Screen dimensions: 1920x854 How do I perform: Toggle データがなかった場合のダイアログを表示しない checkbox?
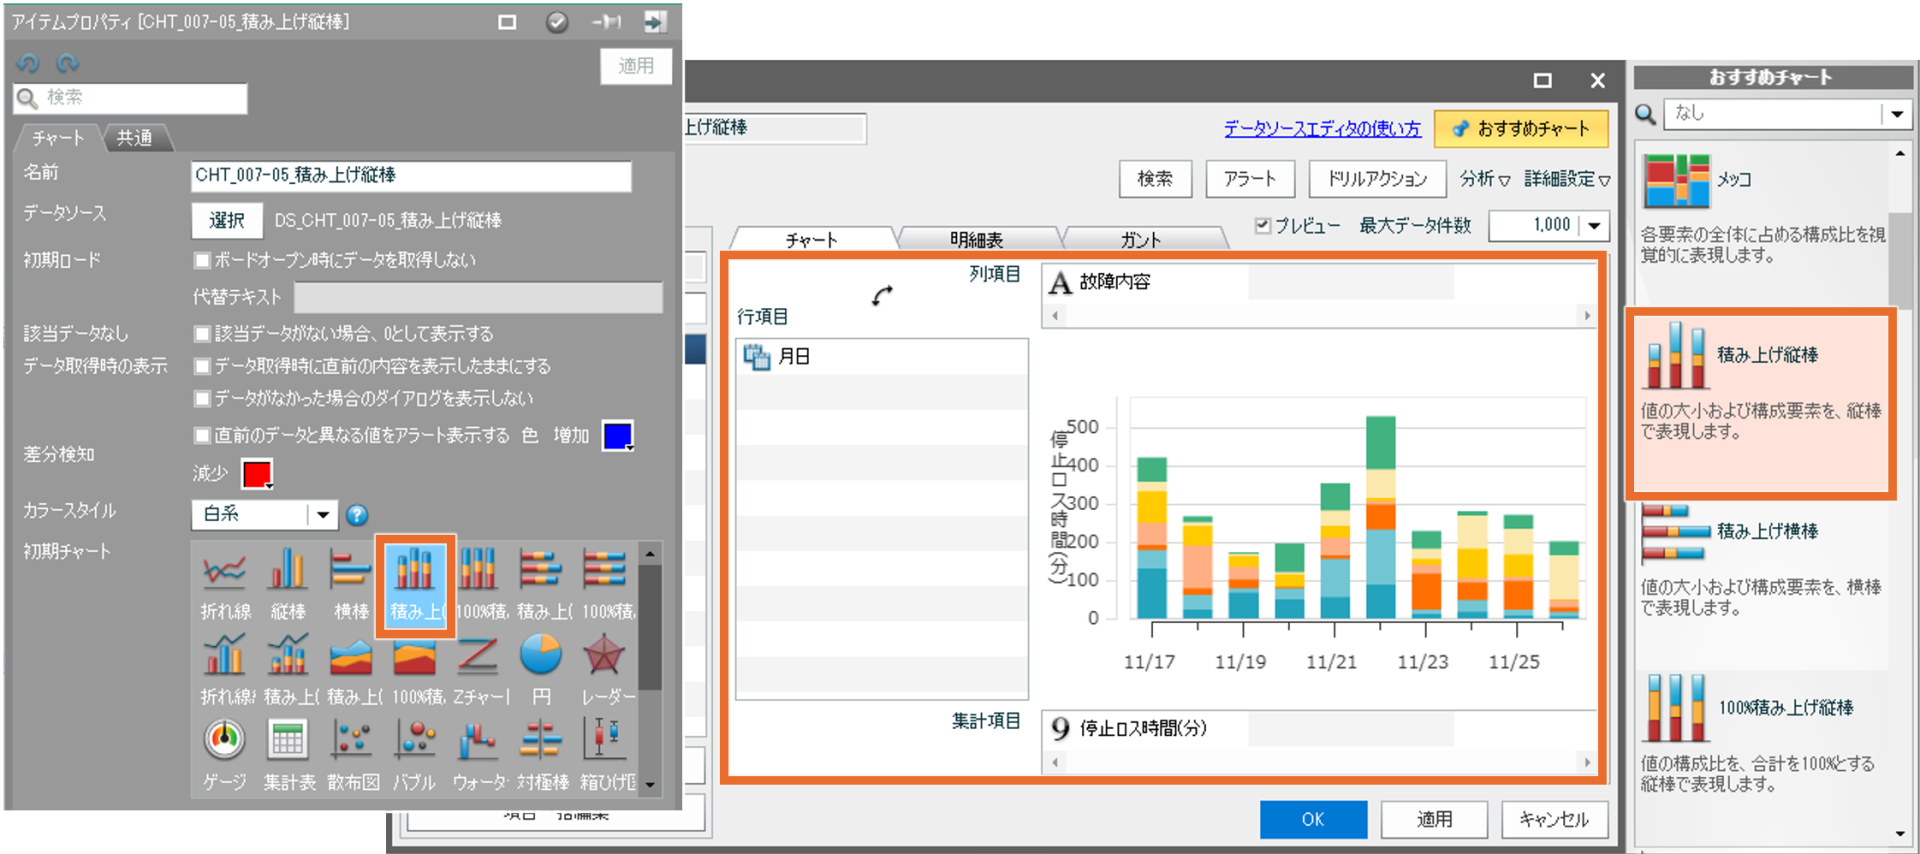202,398
